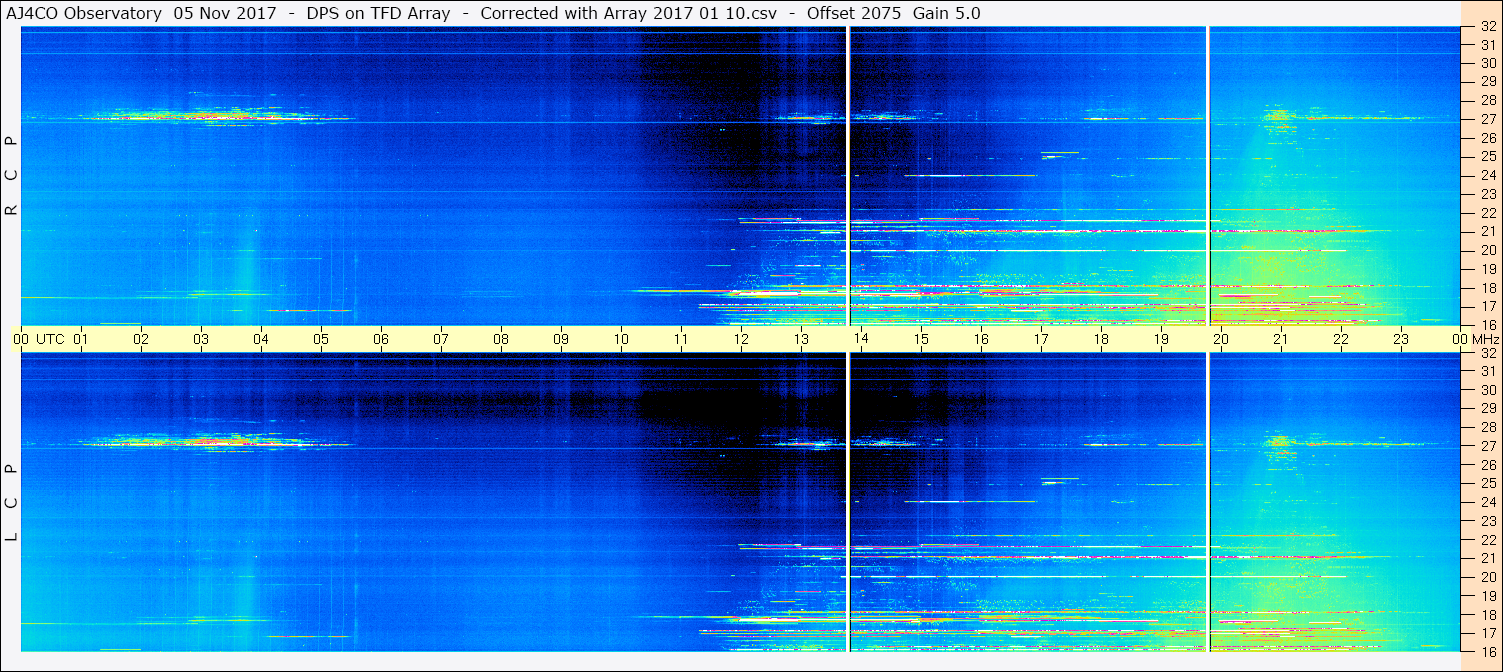The image size is (1503, 672).
Task: Click 32 MHz label on RCP frequency scale
Action: [x=1487, y=27]
